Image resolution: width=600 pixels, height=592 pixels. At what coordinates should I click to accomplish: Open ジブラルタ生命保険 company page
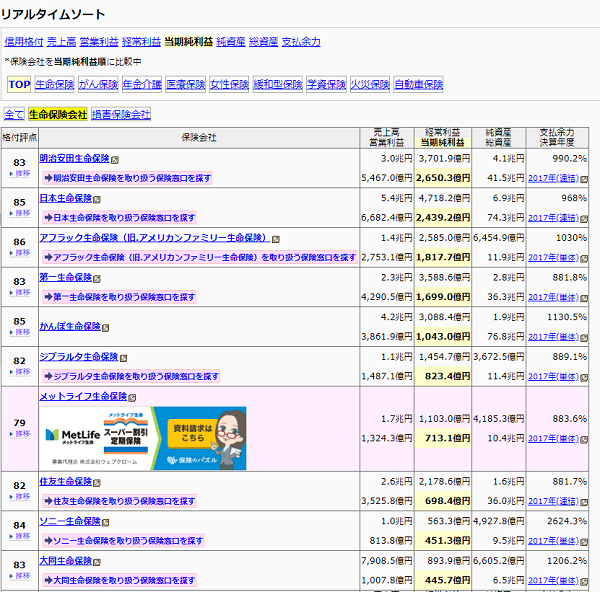(79, 357)
